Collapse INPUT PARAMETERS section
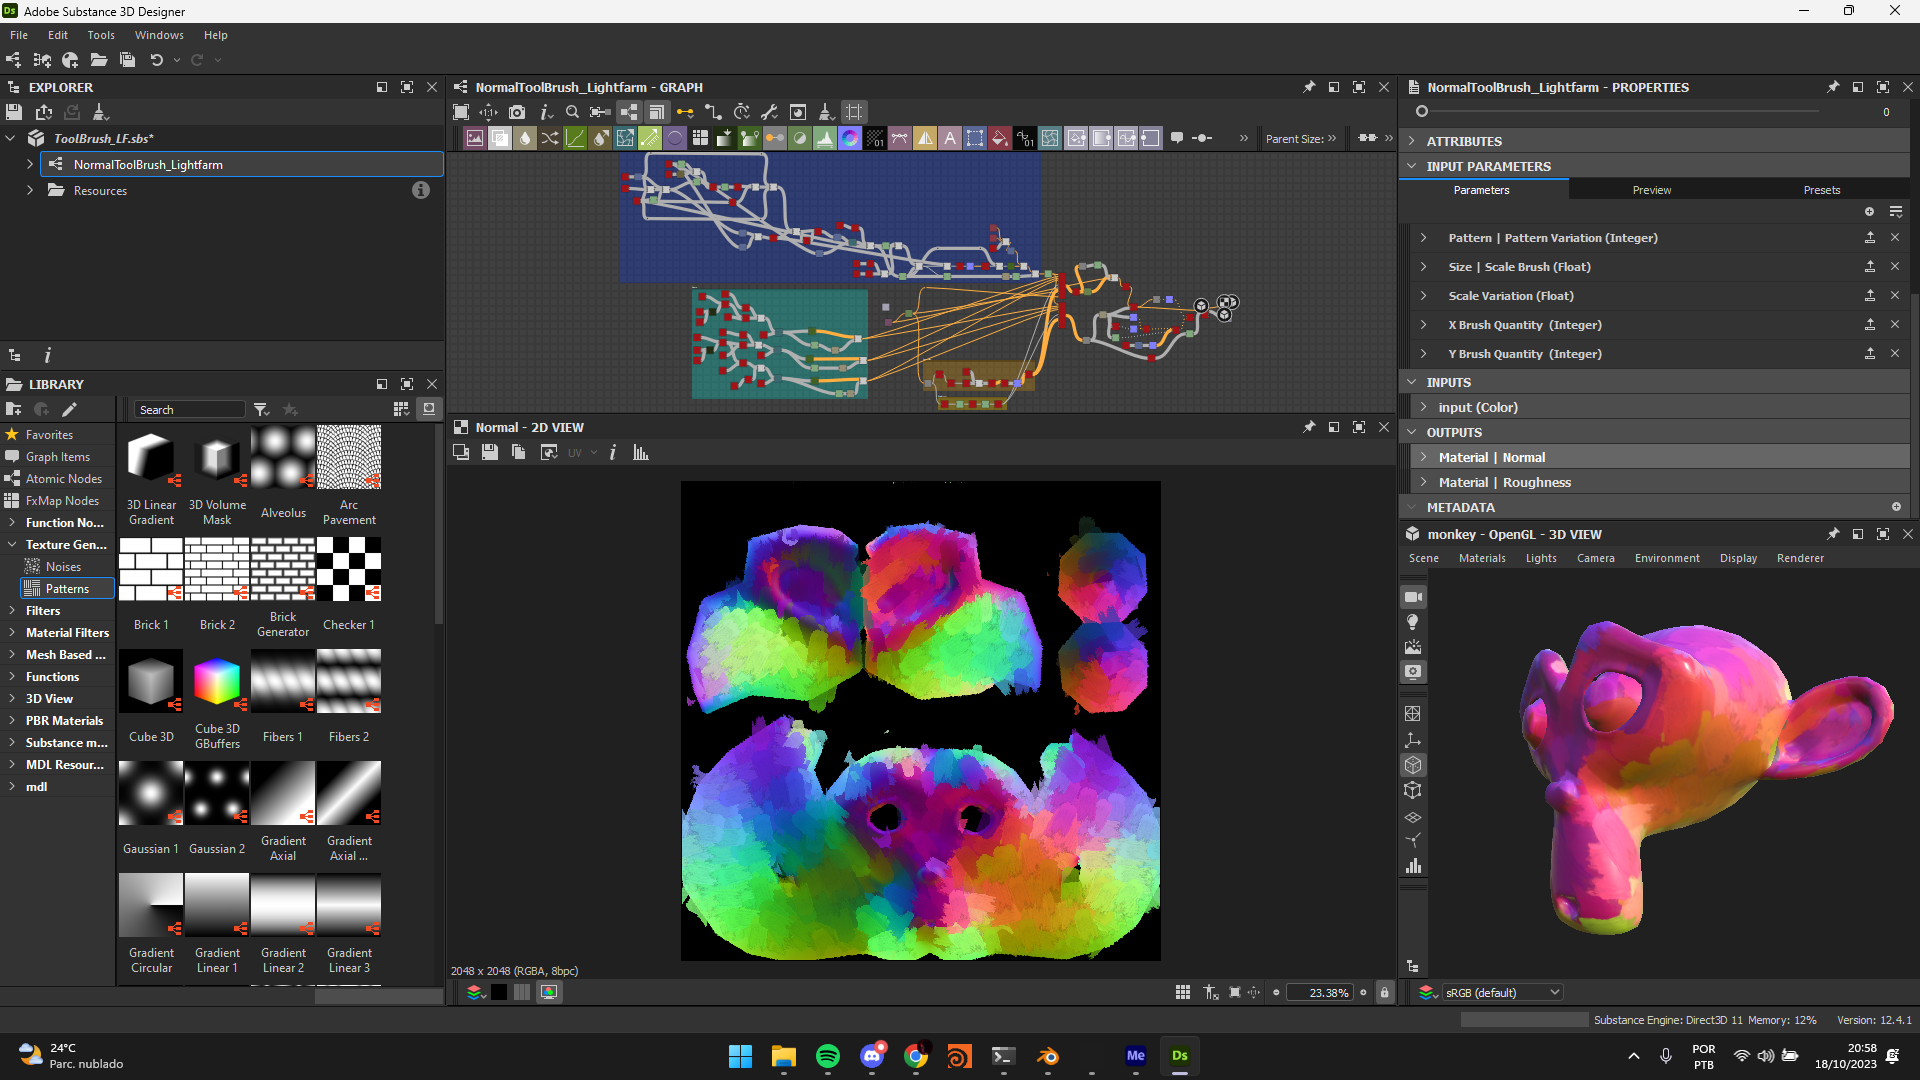This screenshot has width=1920, height=1080. pos(1412,166)
